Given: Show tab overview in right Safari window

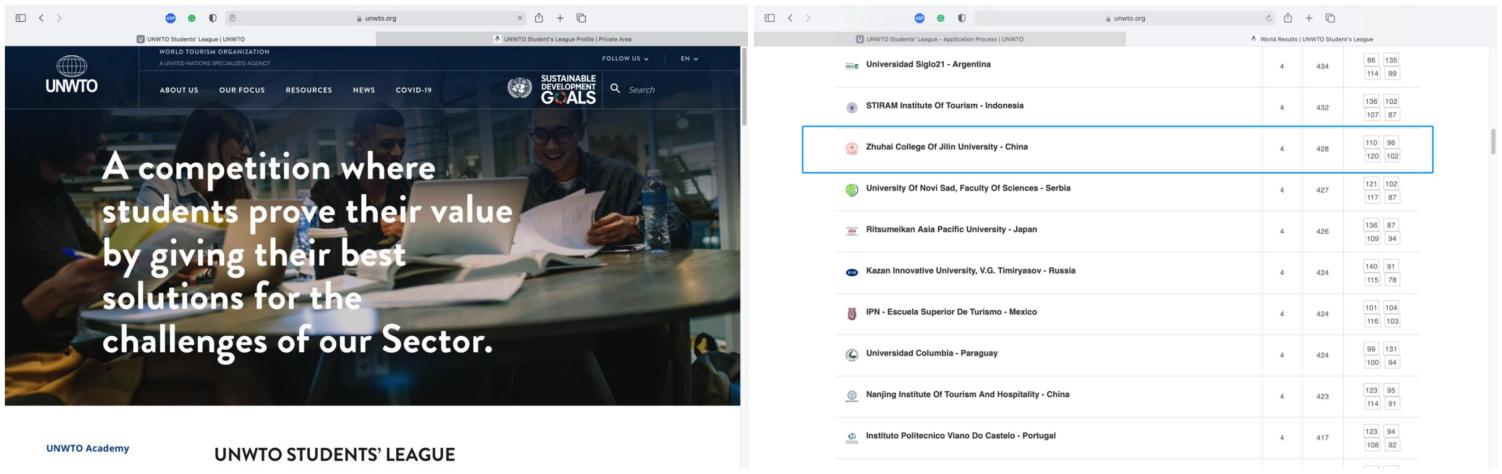Looking at the screenshot, I should click(1331, 18).
